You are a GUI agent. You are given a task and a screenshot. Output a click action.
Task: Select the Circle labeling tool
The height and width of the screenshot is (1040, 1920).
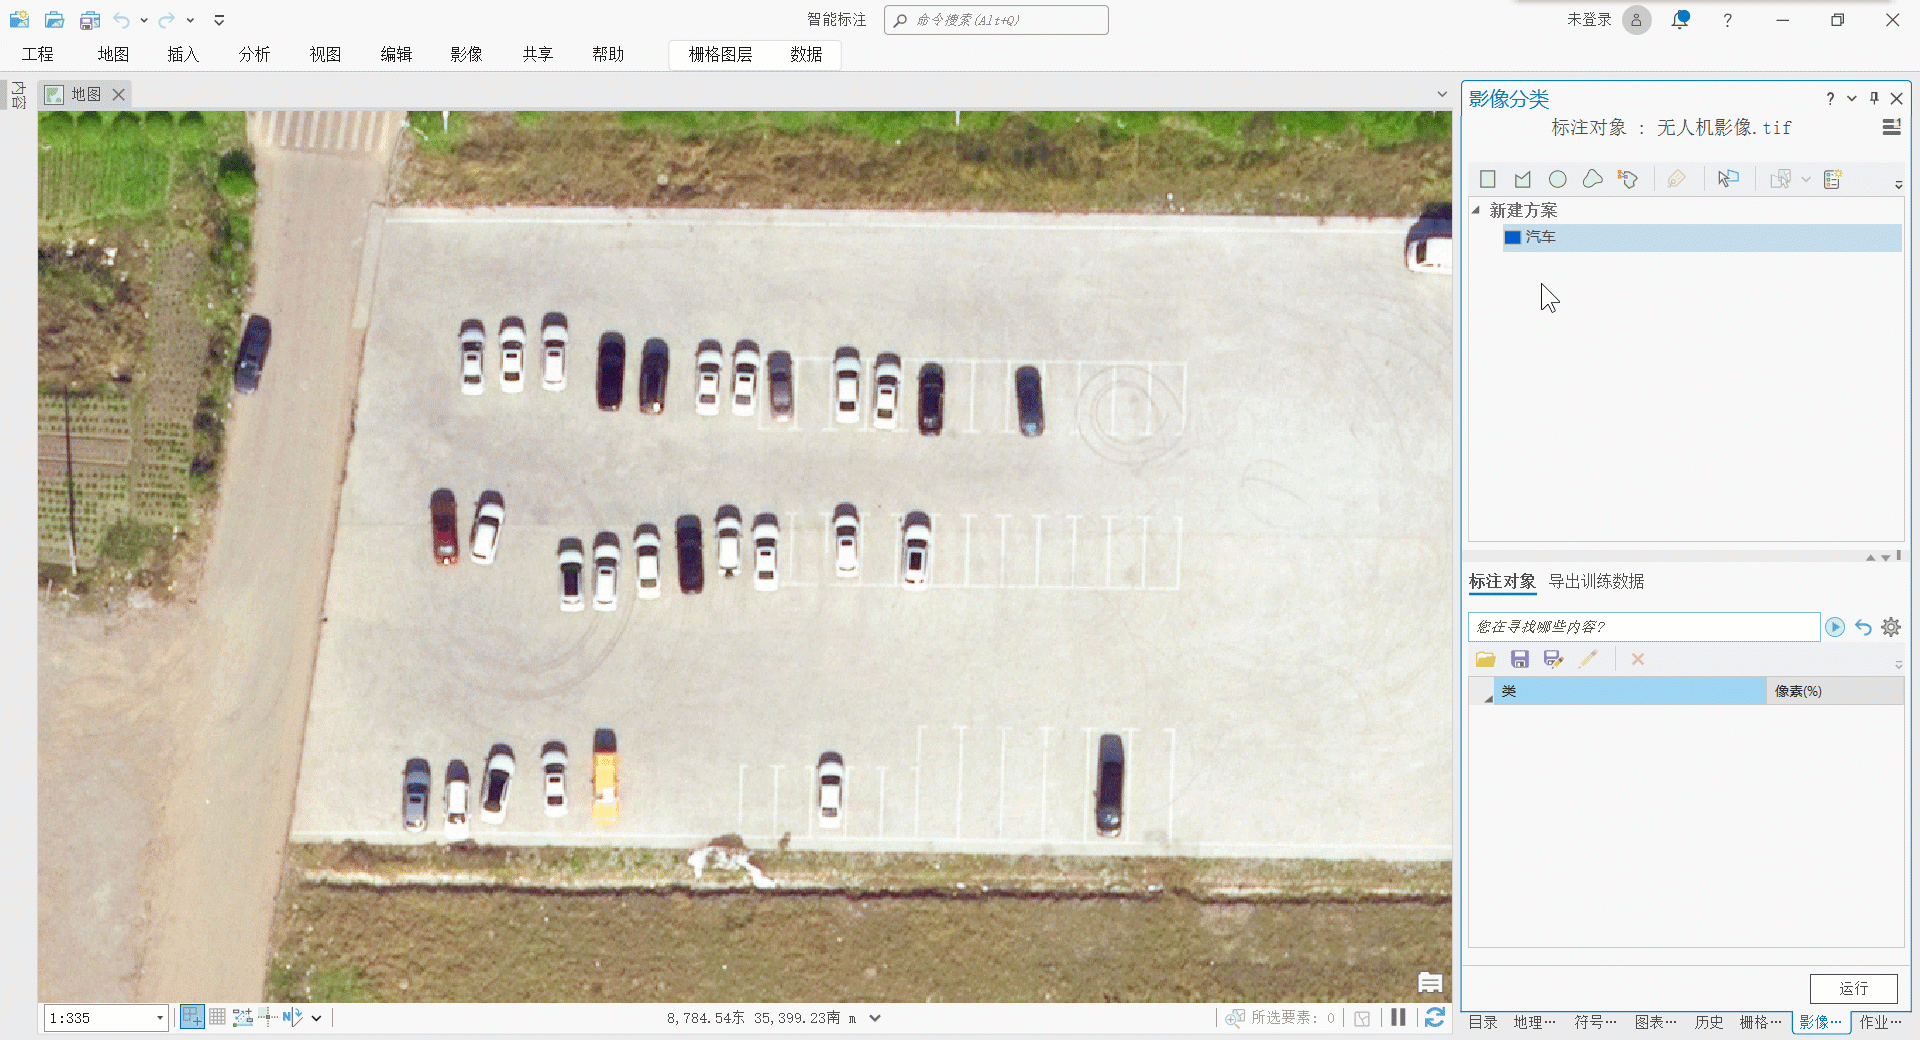(1558, 179)
